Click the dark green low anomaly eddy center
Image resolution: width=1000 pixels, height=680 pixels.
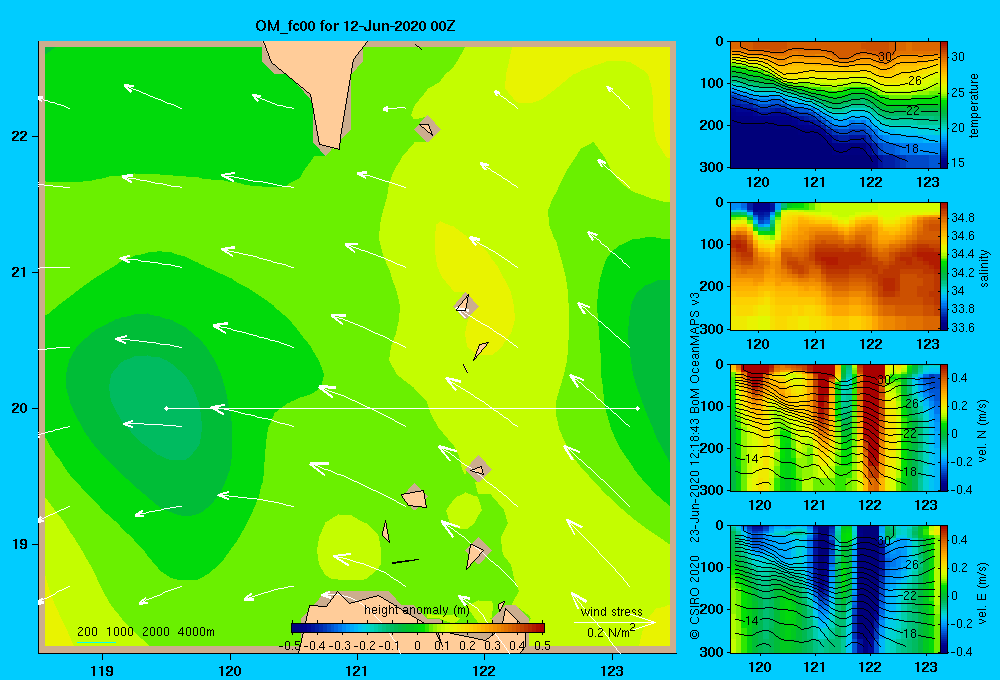click(x=156, y=408)
